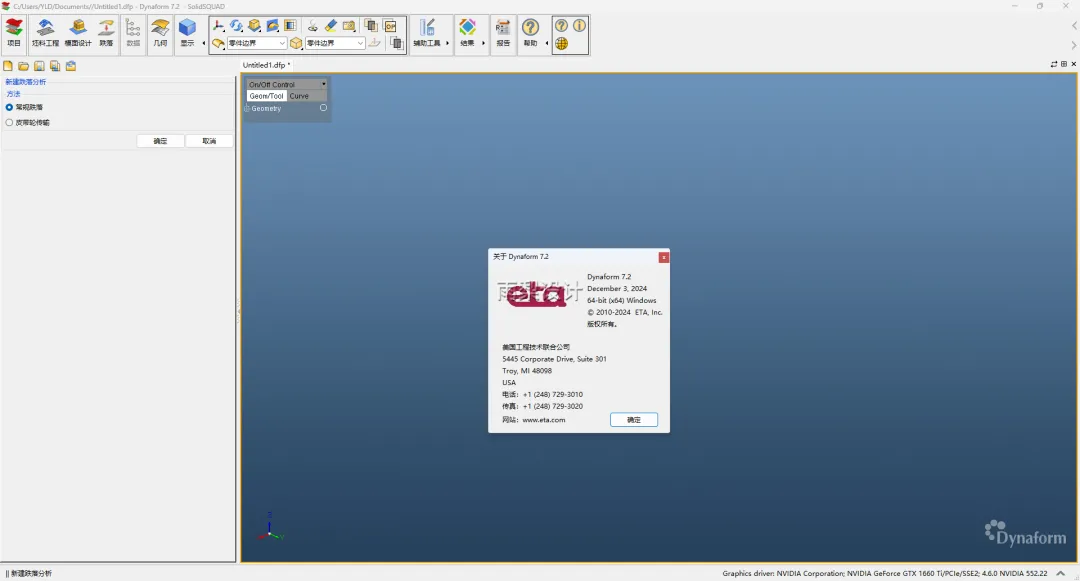Click the 新建跌落分析 heading text
Image resolution: width=1080 pixels, height=581 pixels.
(25, 82)
